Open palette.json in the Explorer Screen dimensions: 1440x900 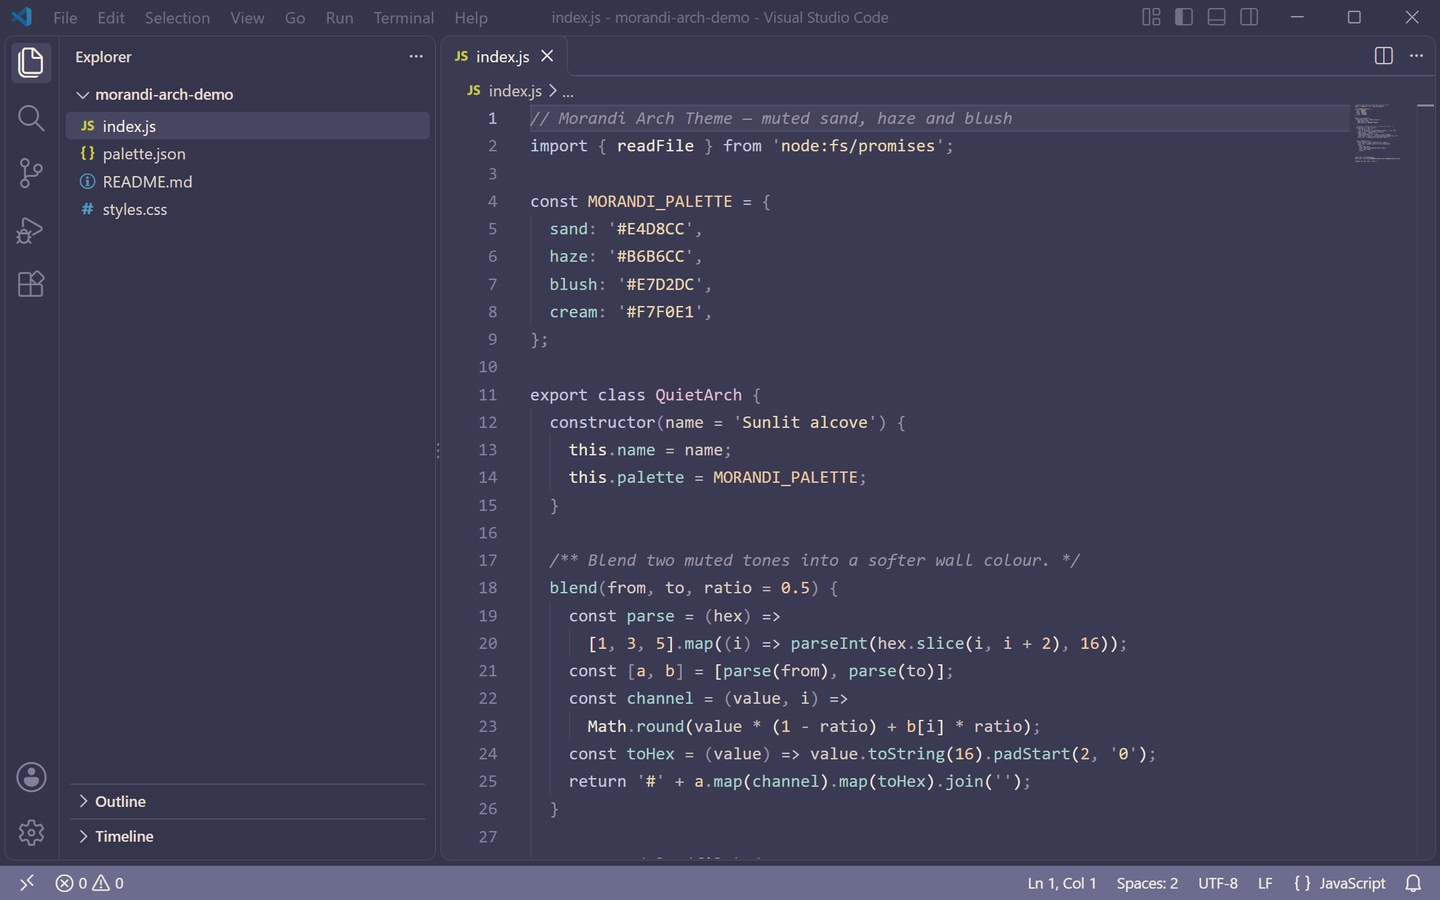[248, 153]
